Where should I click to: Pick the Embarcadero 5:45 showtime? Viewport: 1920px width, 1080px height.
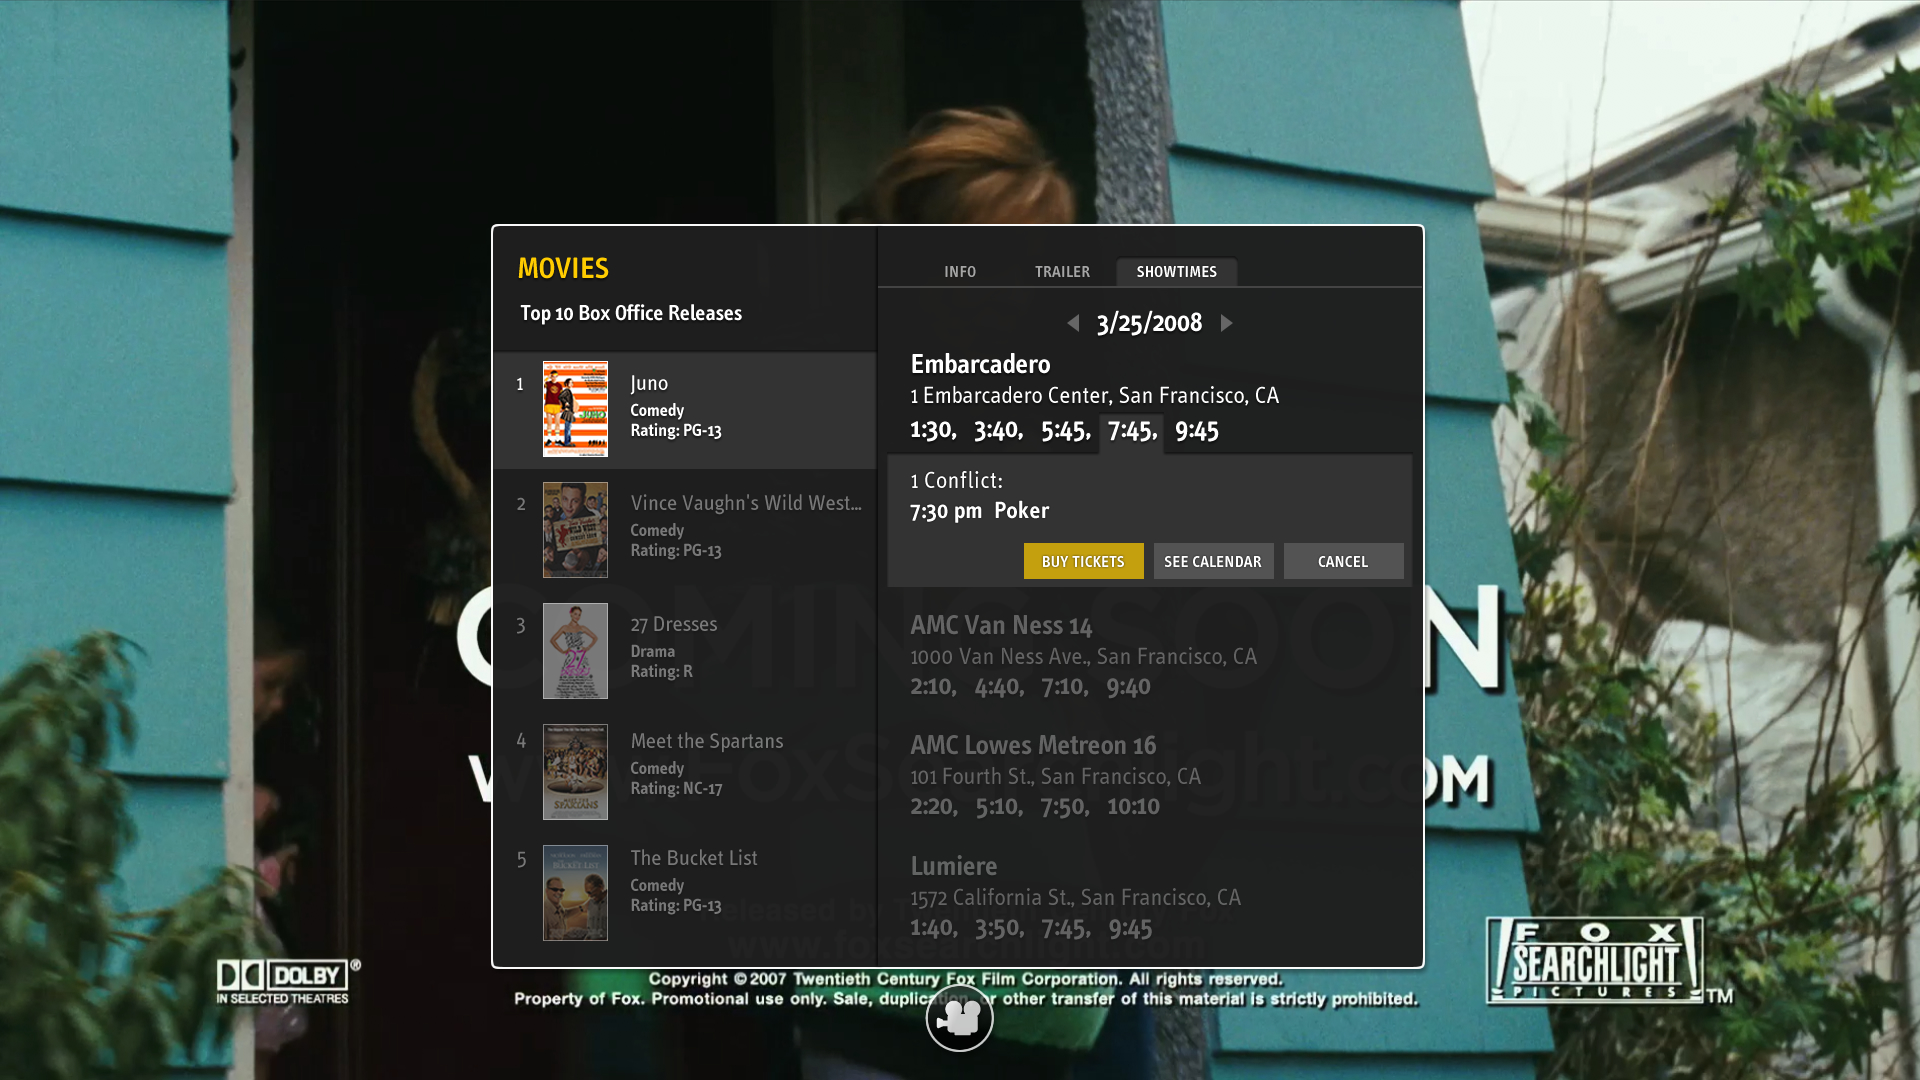coord(1065,430)
